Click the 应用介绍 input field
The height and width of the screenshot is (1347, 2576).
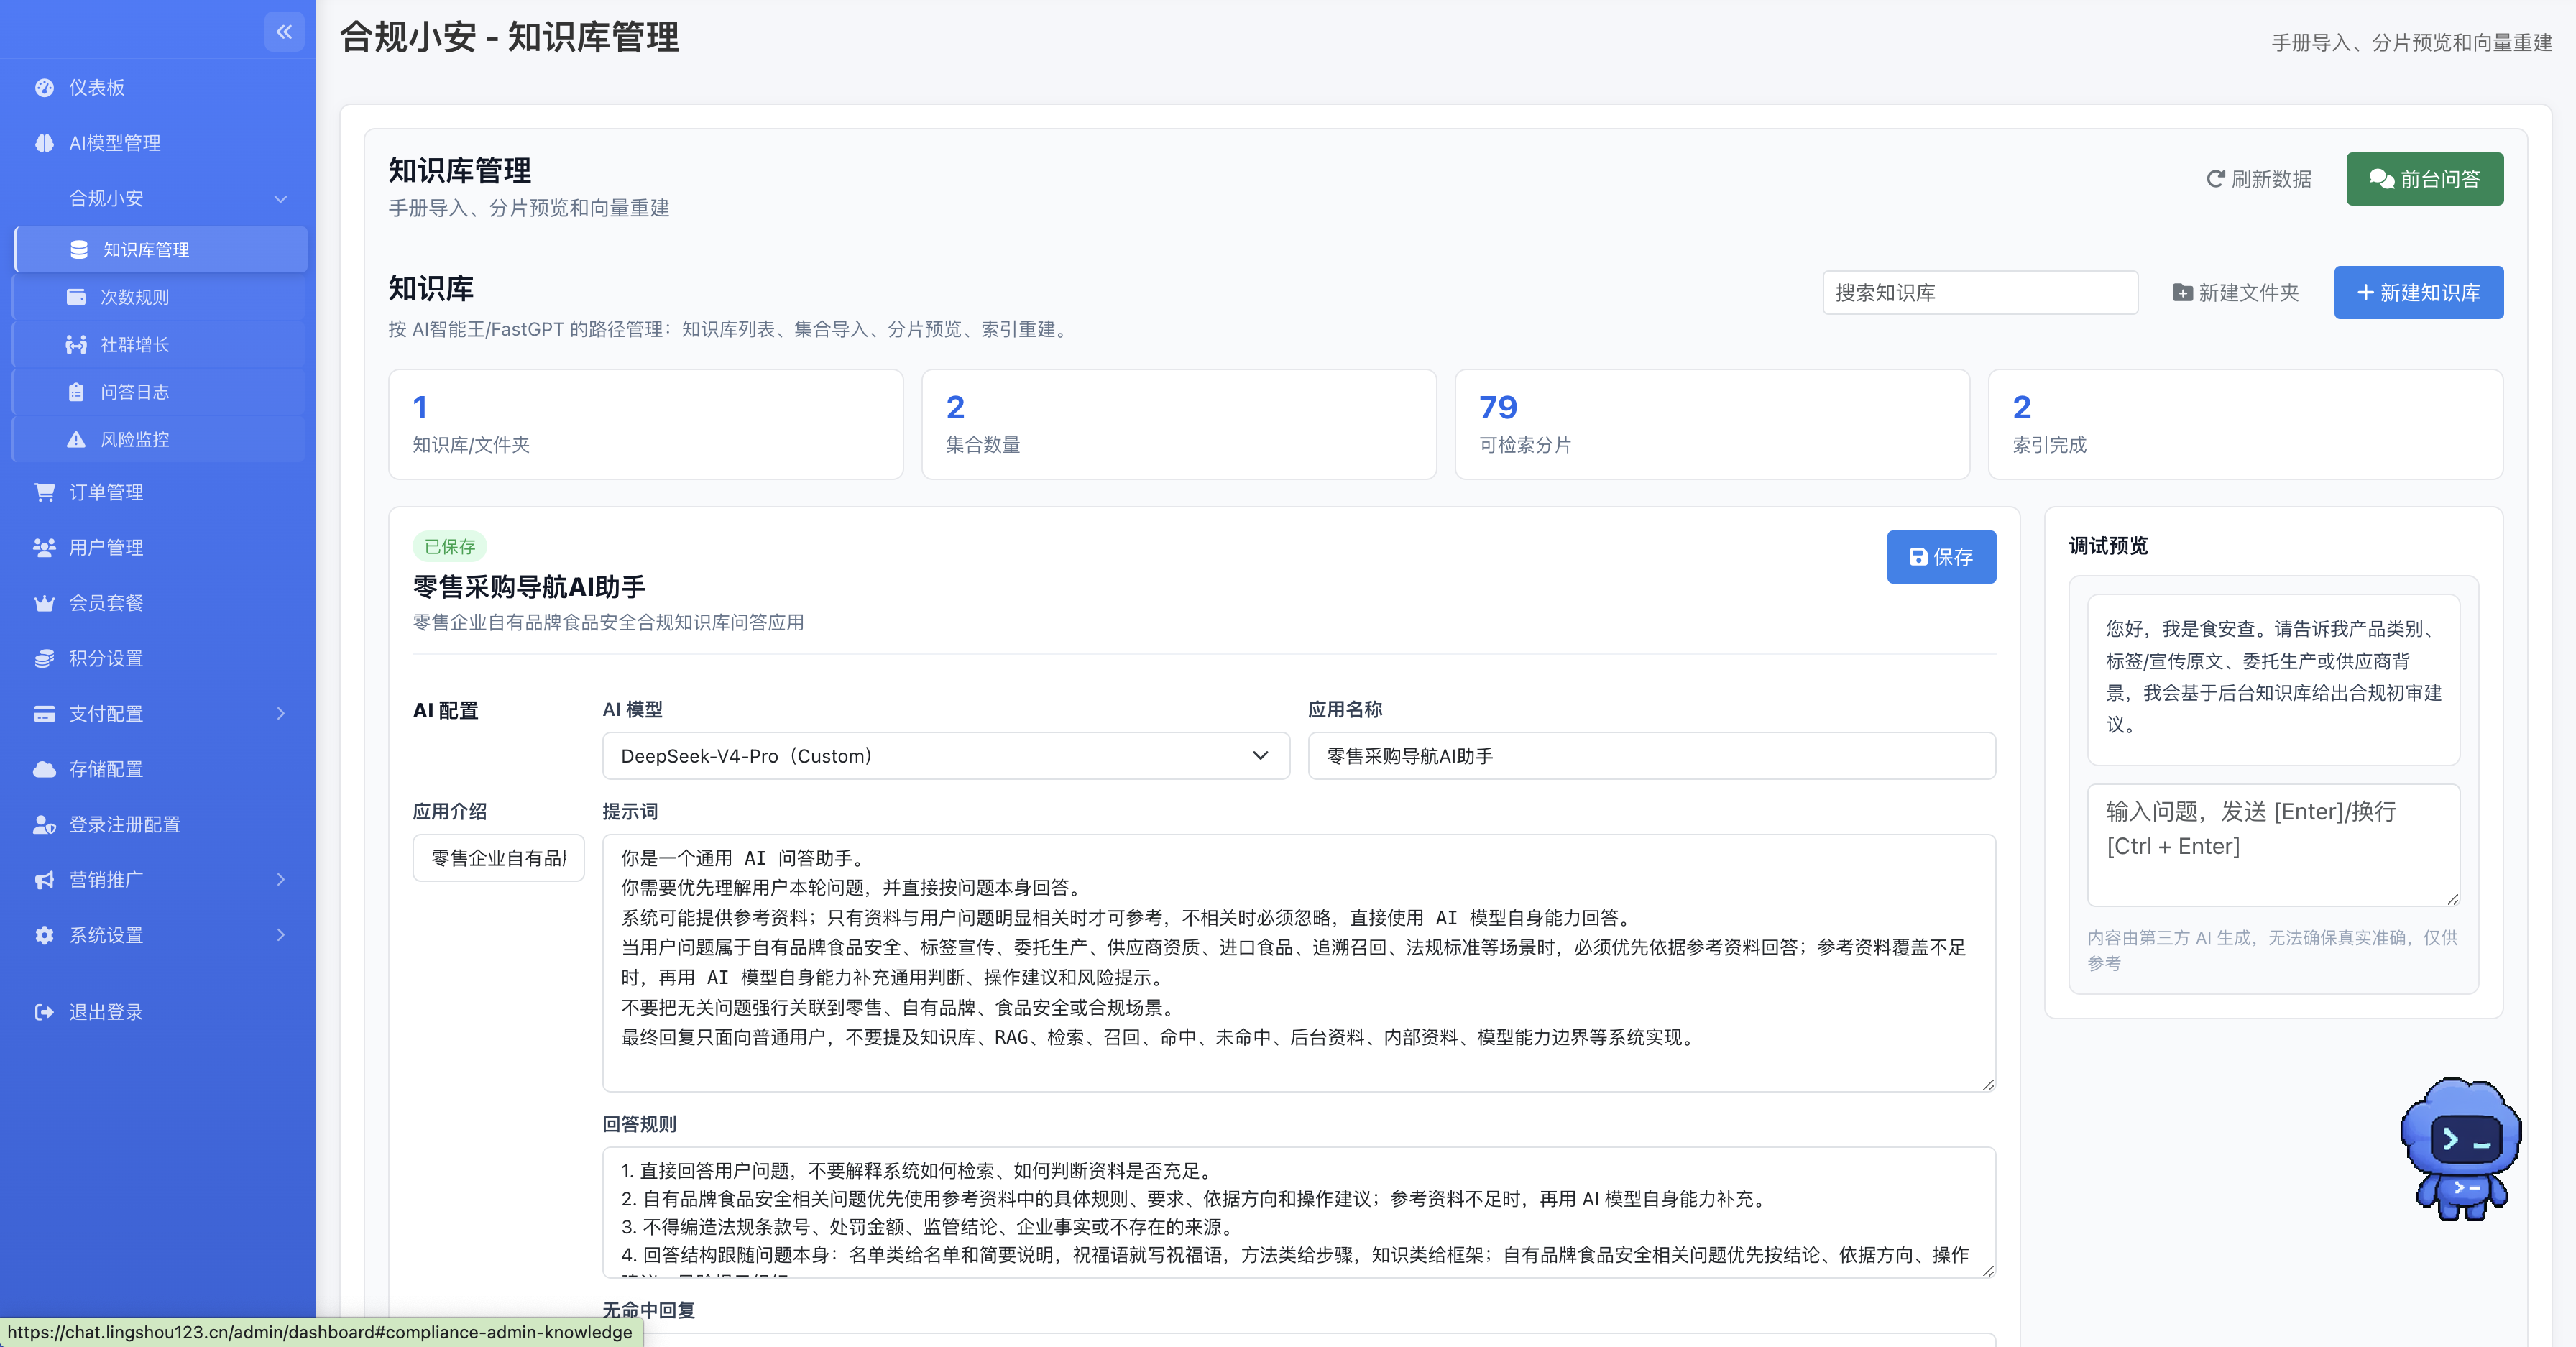pos(498,858)
